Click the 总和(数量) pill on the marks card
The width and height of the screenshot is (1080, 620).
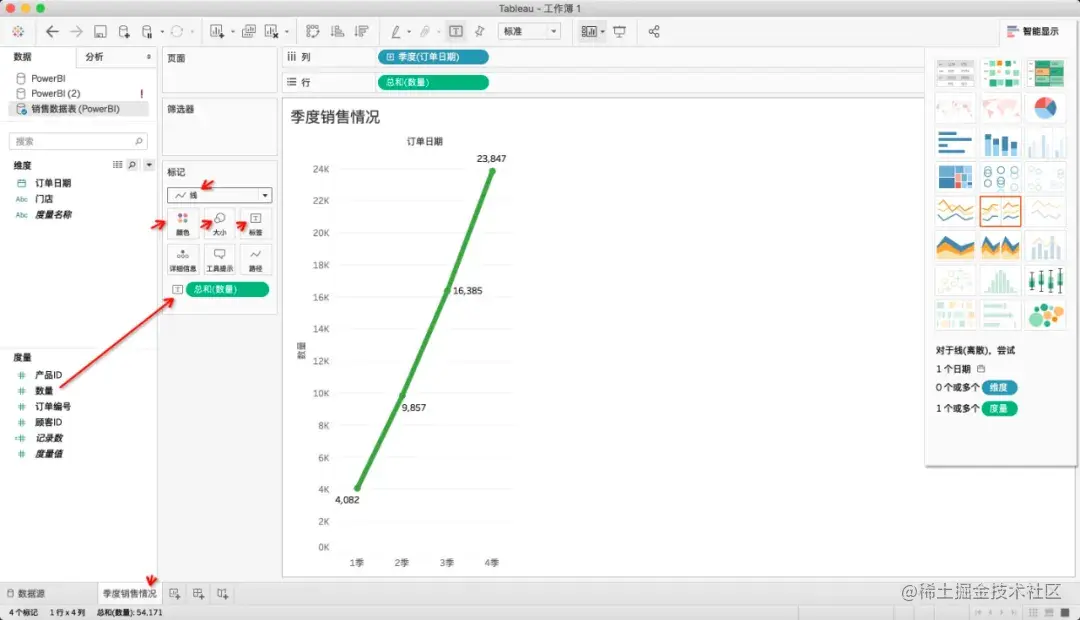(x=227, y=289)
